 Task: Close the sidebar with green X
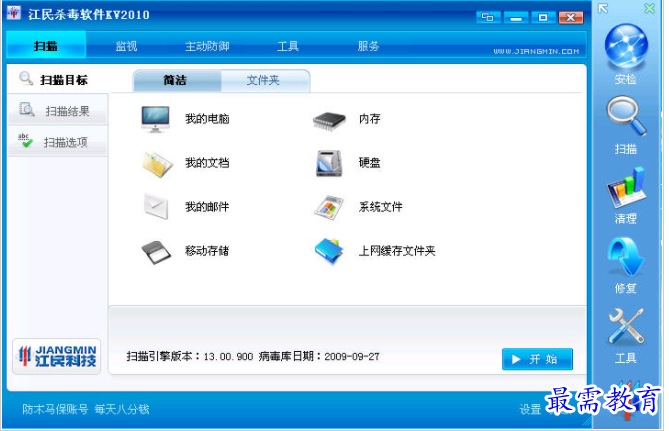click(649, 8)
